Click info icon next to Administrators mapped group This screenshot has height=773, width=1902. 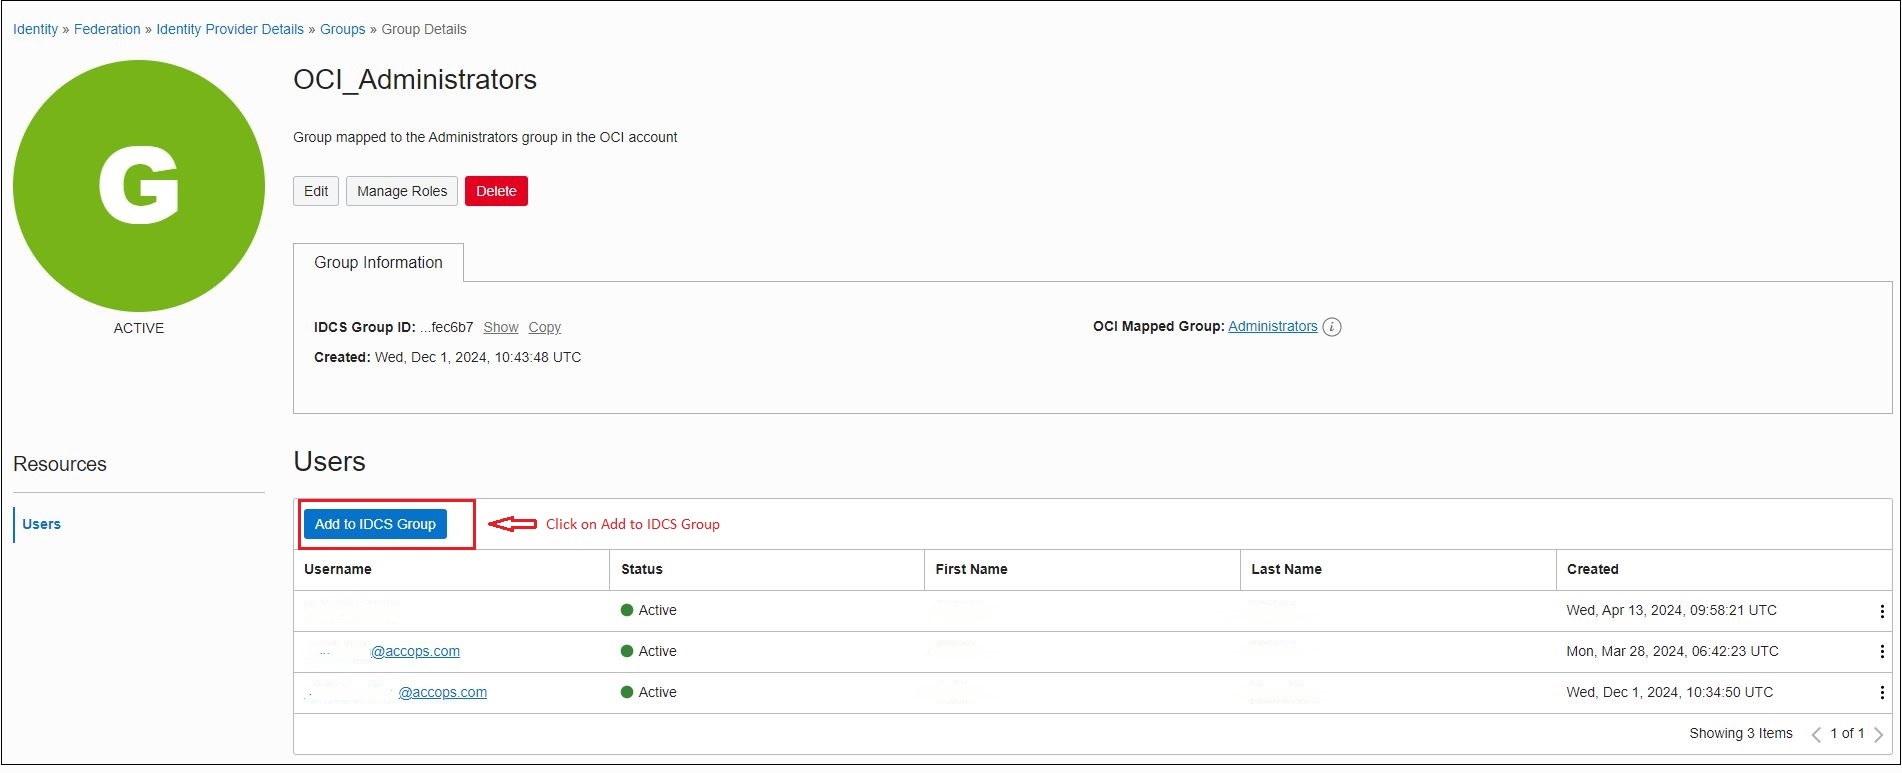[1331, 327]
